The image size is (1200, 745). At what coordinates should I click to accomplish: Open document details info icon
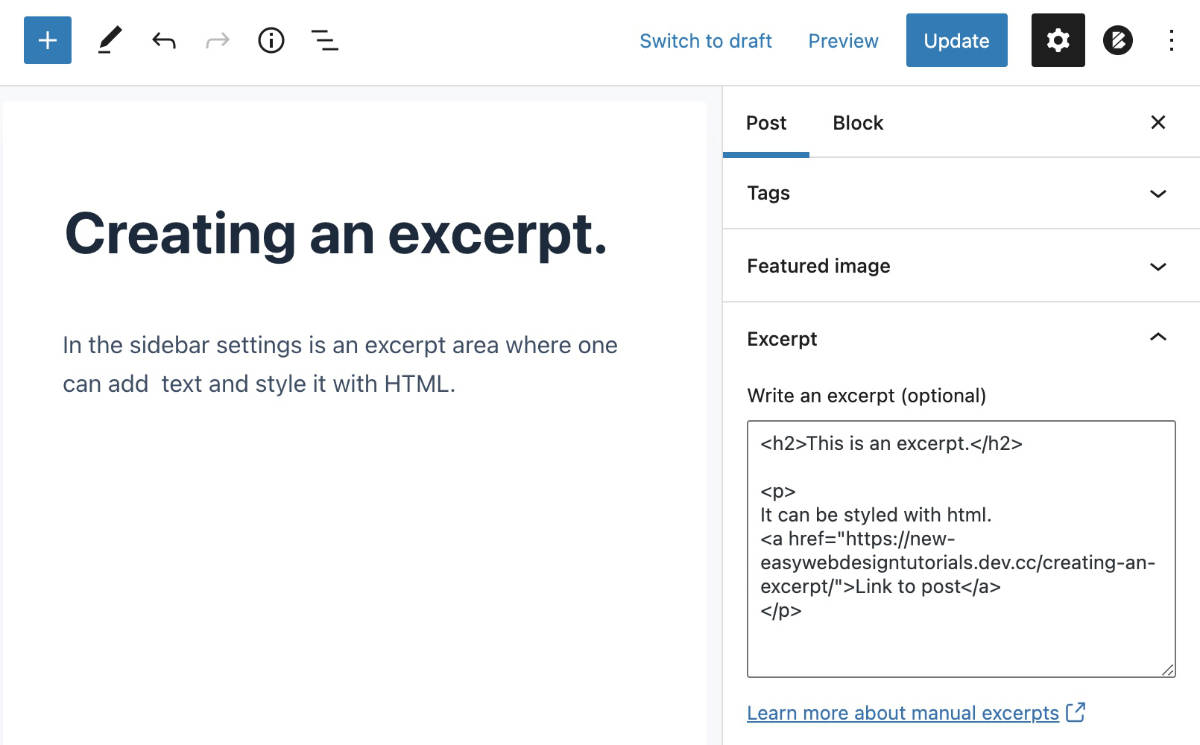click(x=271, y=41)
